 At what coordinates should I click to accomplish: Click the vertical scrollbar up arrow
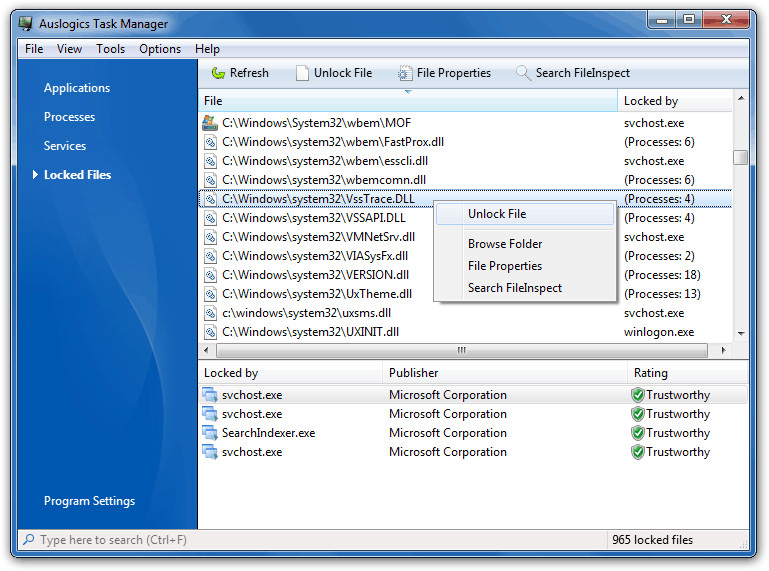[x=741, y=99]
